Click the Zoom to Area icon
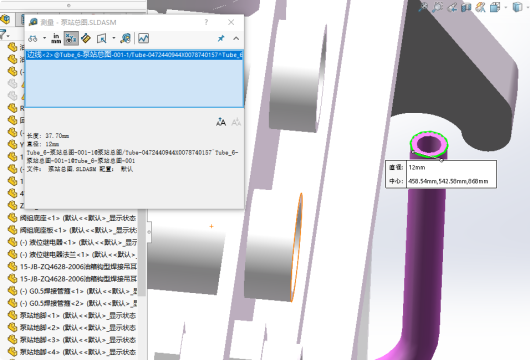 click(x=437, y=7)
